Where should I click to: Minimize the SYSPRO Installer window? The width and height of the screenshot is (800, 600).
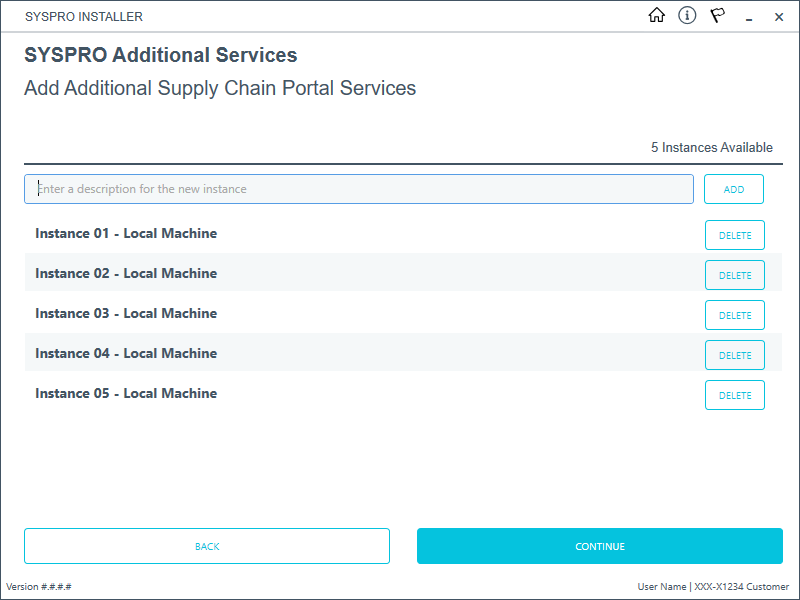[749, 17]
